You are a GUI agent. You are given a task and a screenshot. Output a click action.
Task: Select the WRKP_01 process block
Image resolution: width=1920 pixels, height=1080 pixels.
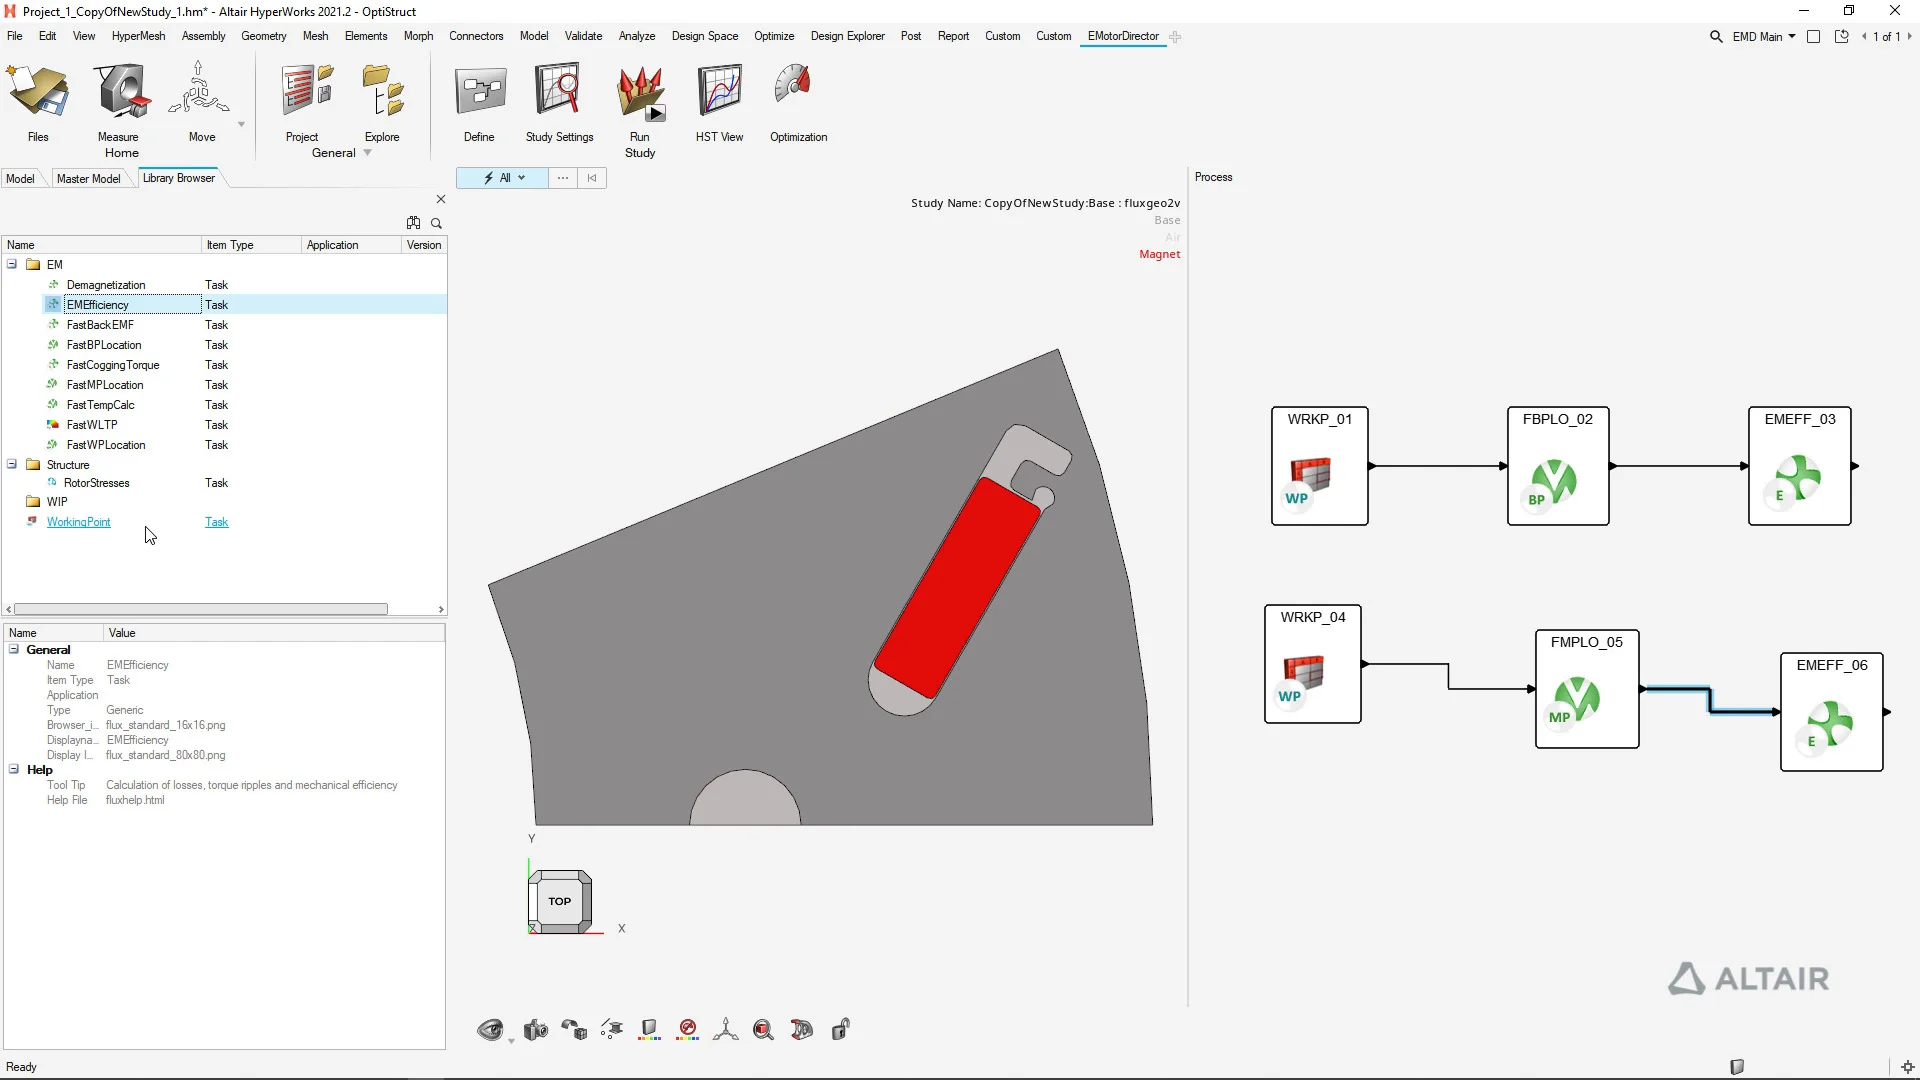(1320, 466)
